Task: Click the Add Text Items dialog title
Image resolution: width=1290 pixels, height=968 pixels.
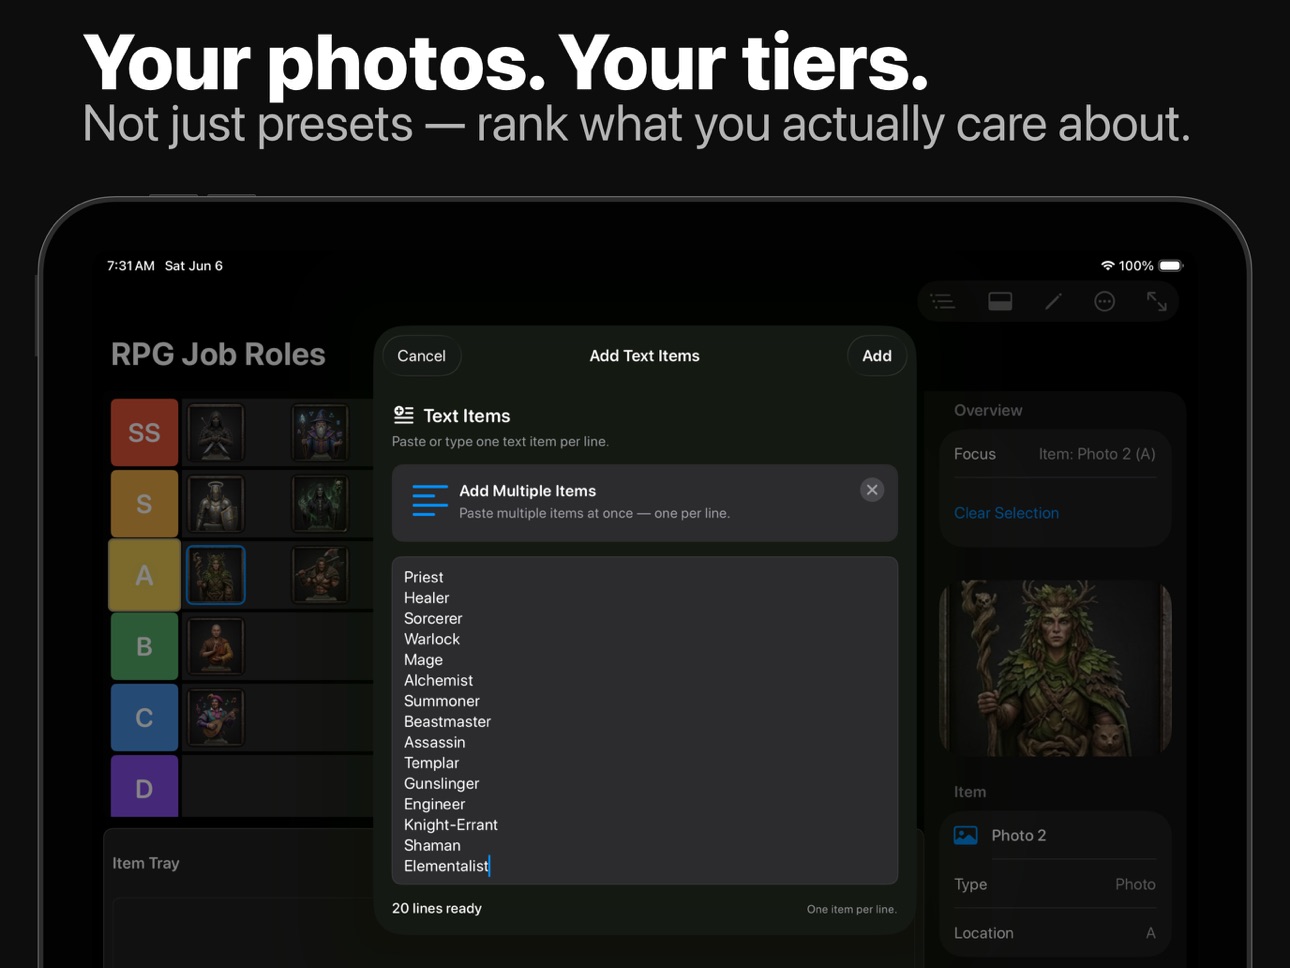Action: click(x=645, y=356)
